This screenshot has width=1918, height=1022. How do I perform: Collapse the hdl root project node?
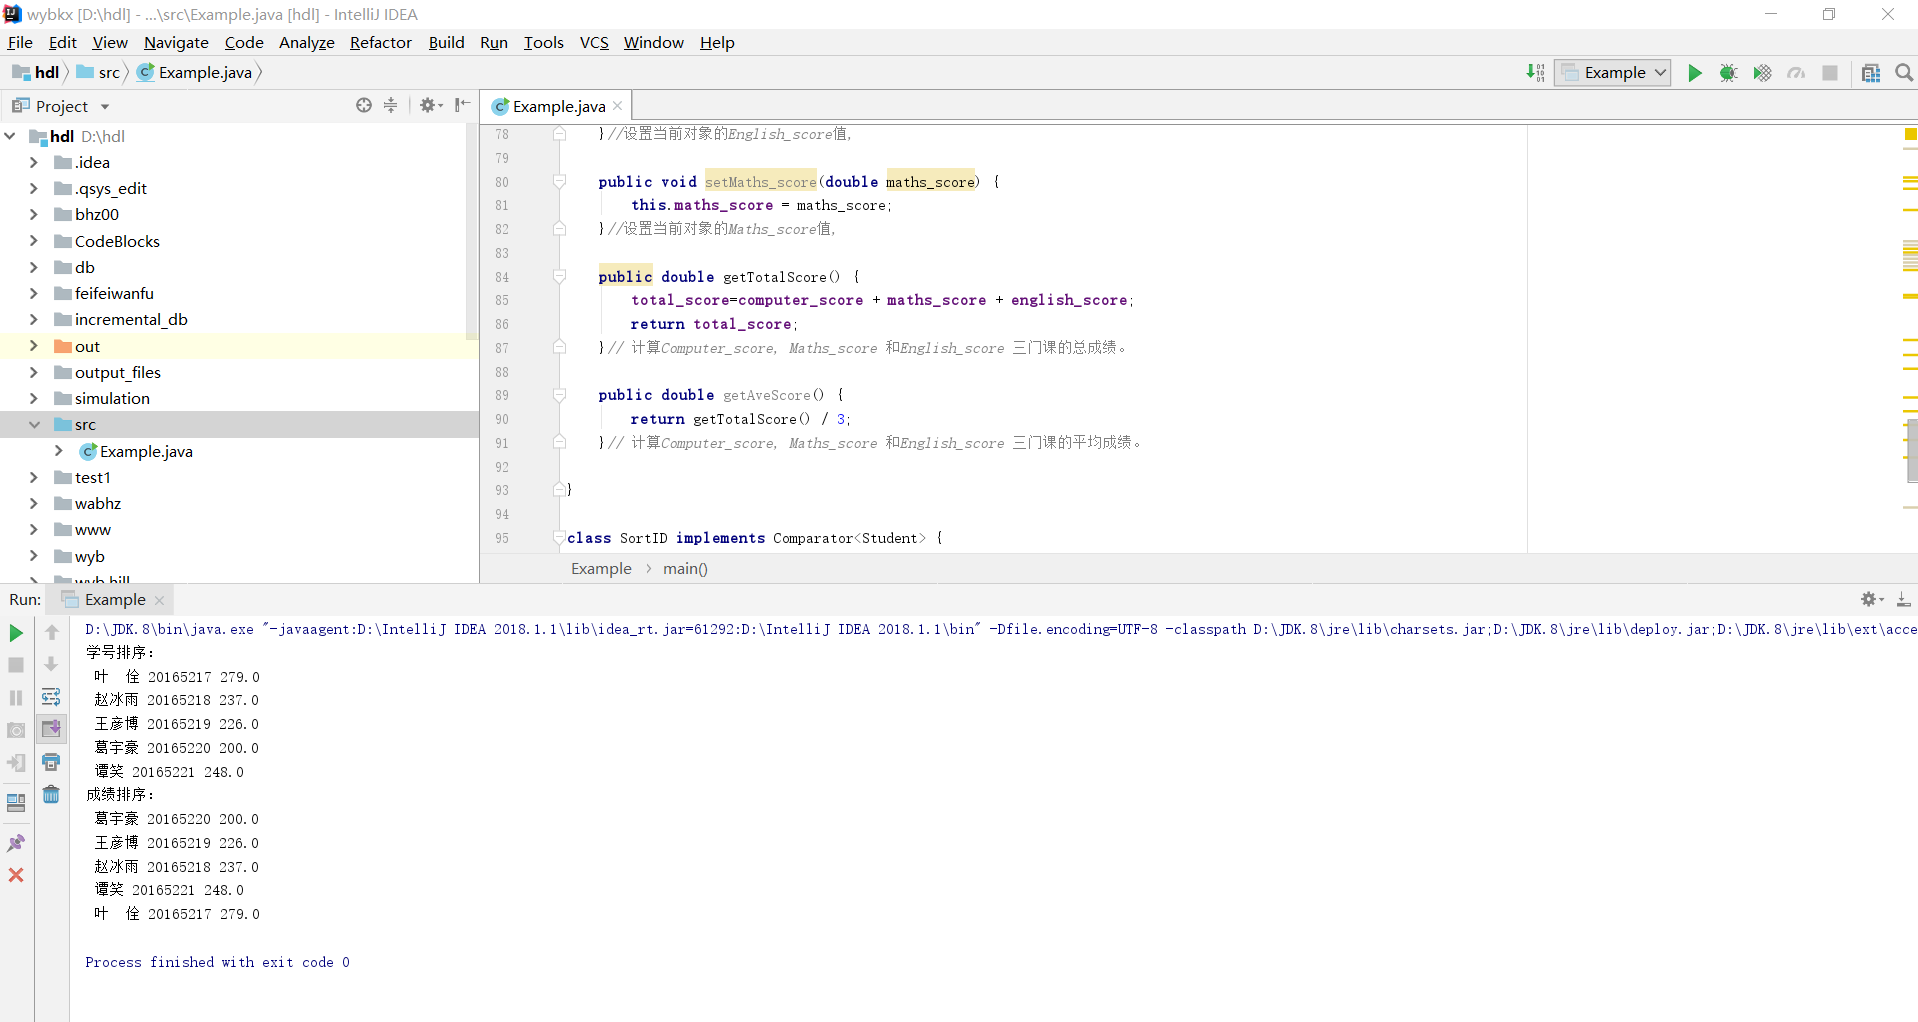10,136
